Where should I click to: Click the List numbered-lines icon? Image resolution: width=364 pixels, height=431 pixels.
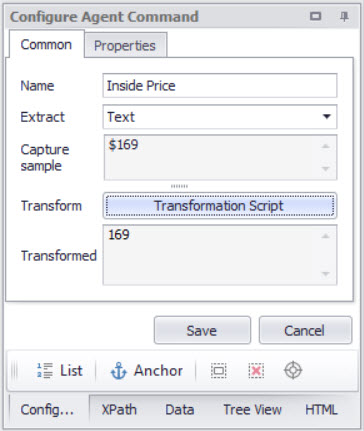pos(45,371)
